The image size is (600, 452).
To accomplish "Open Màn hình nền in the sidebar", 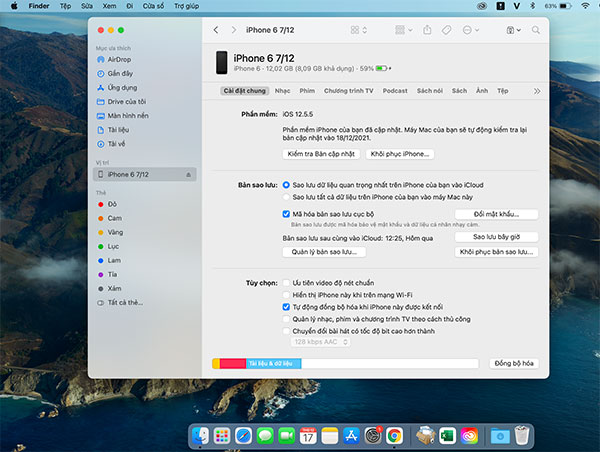I will coord(122,116).
